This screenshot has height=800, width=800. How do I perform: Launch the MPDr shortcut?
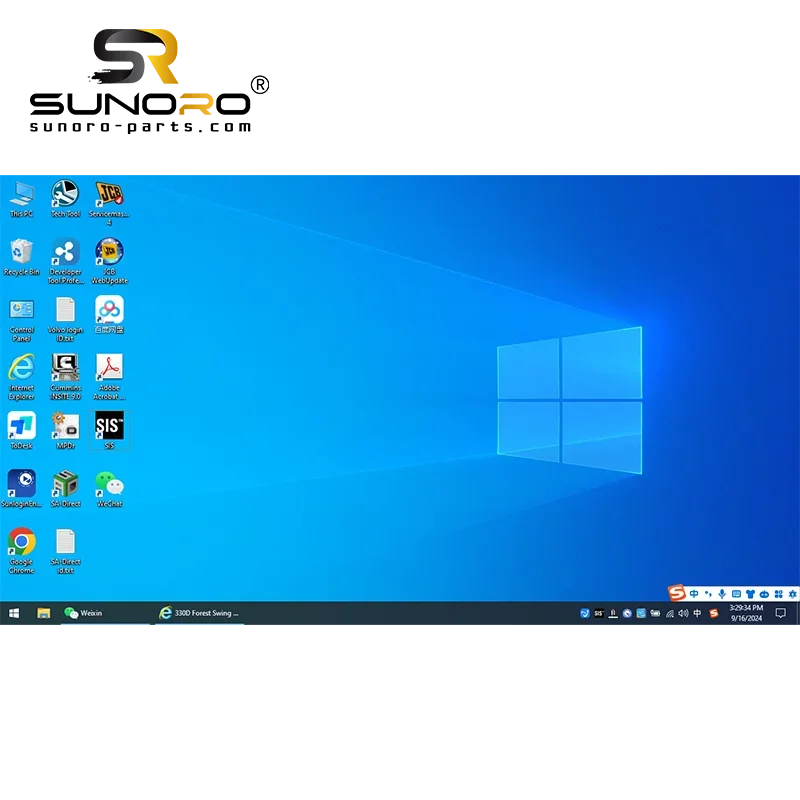(65, 431)
